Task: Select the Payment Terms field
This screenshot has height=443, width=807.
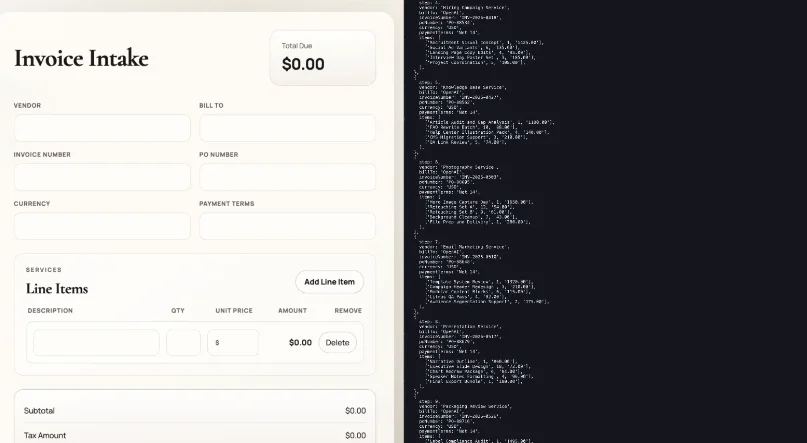Action: (x=287, y=226)
